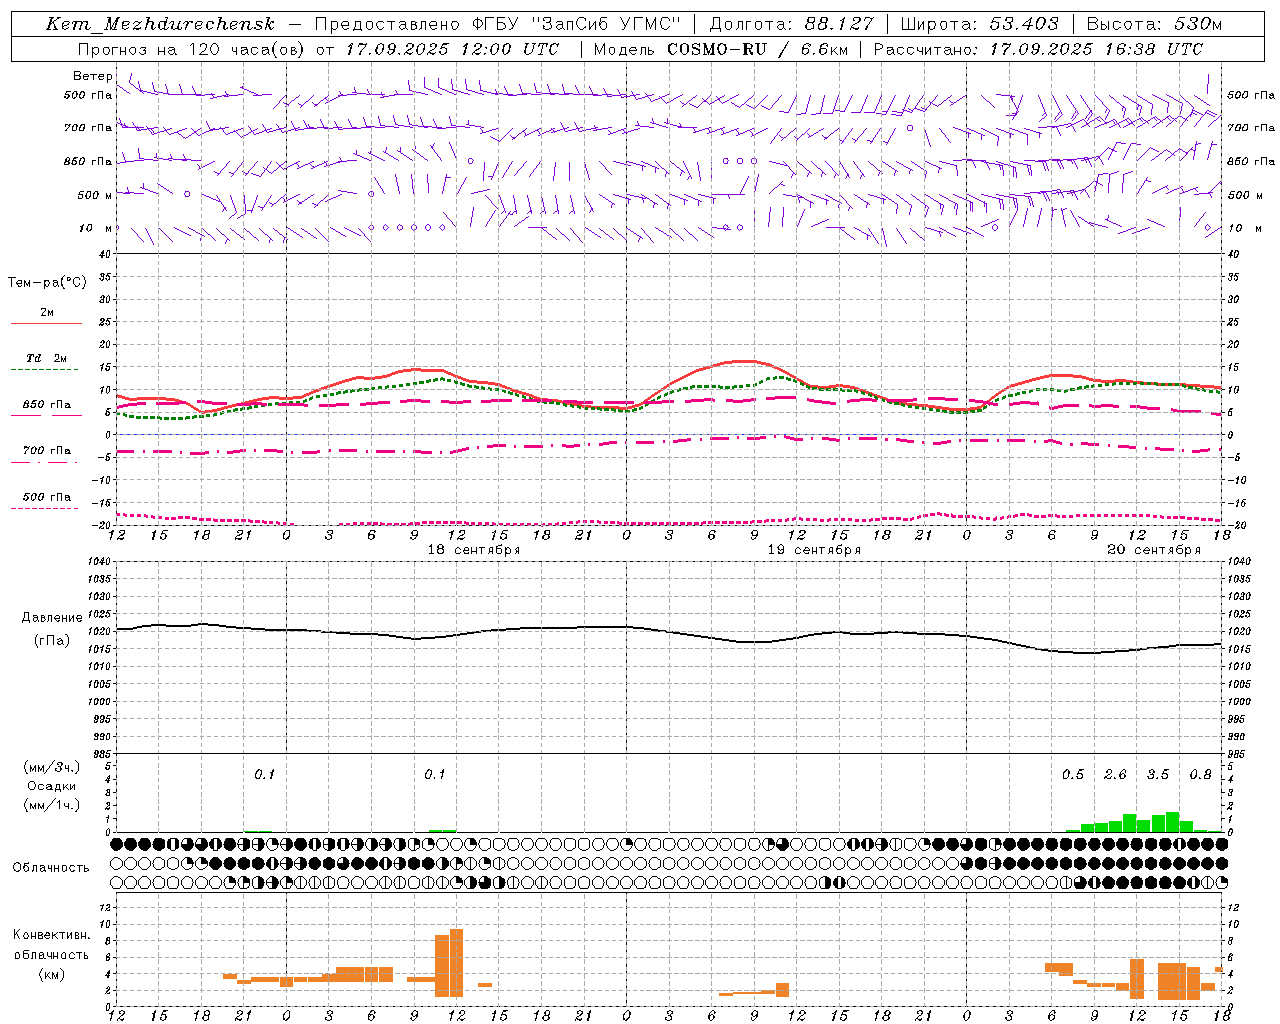This screenshot has height=1024, width=1280.
Task: Click the "Конвективн." convective cloud label
Action: 51,935
